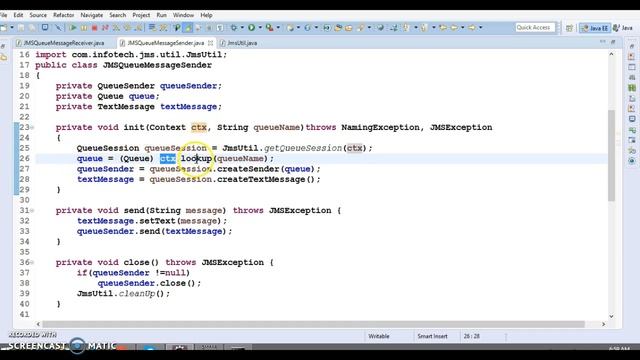Click the Open Task toolbar icon
This screenshot has width=640, height=360.
[349, 28]
